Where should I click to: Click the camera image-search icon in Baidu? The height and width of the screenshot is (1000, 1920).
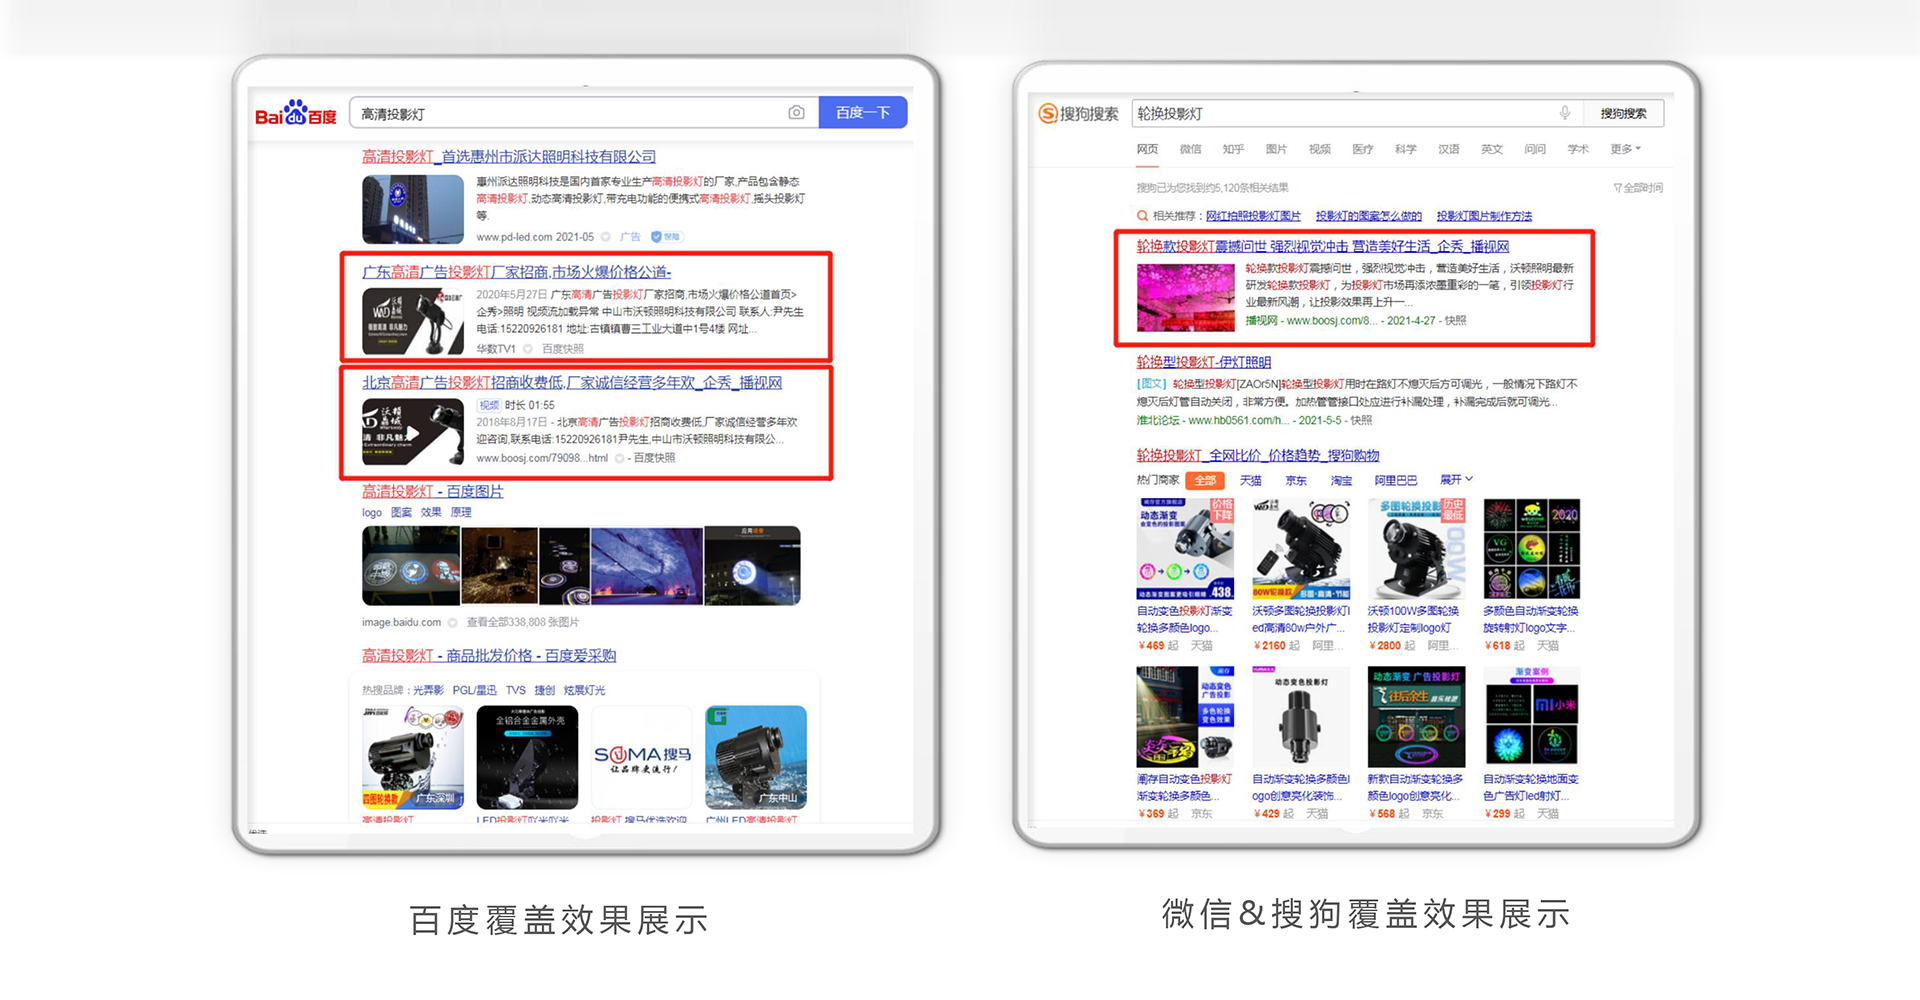(x=796, y=113)
